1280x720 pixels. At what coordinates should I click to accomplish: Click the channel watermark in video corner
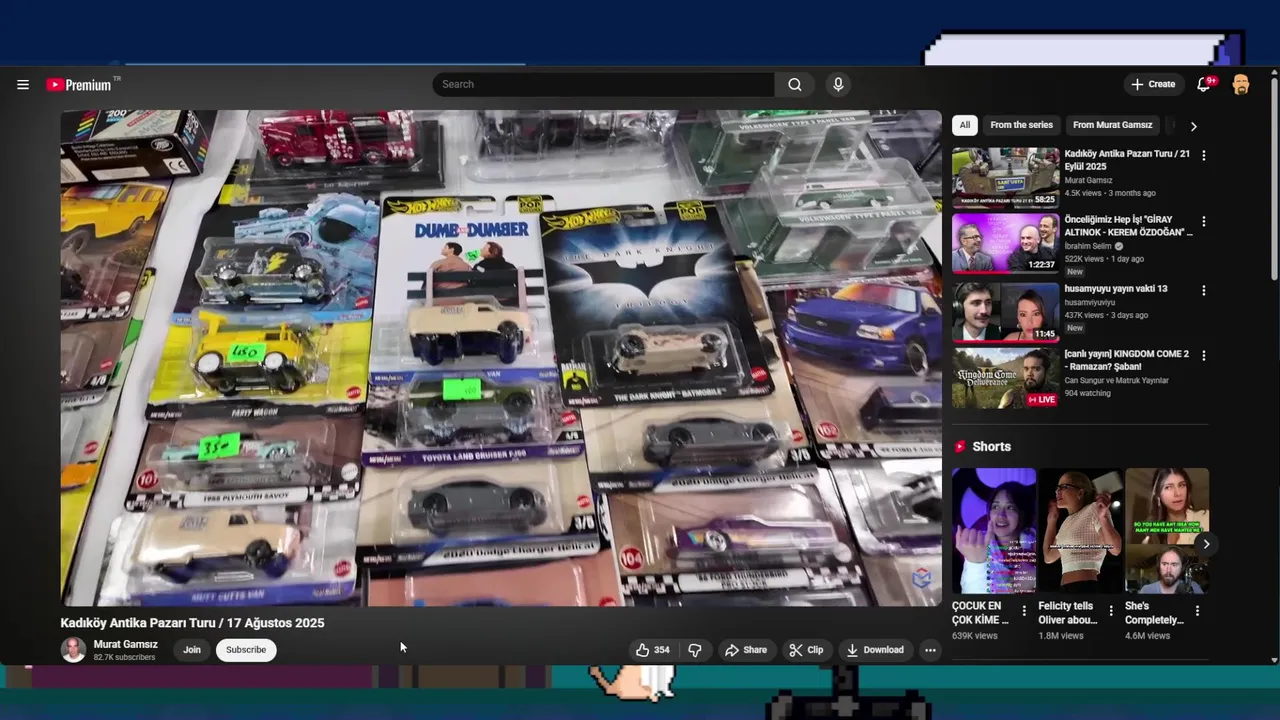tap(922, 578)
